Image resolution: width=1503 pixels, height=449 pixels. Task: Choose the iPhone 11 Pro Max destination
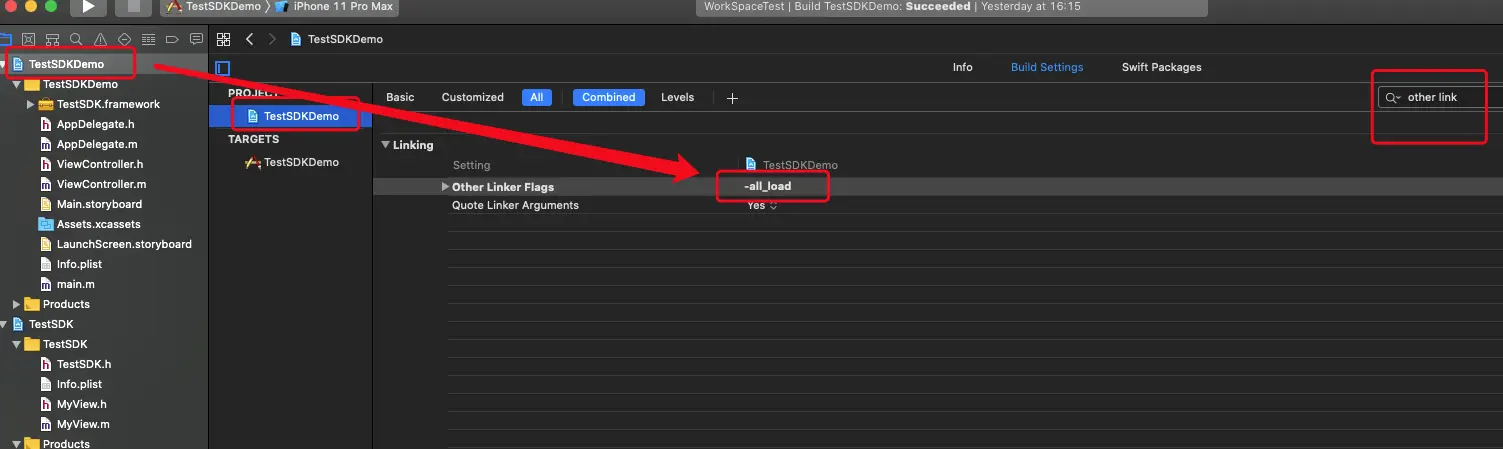pos(333,7)
